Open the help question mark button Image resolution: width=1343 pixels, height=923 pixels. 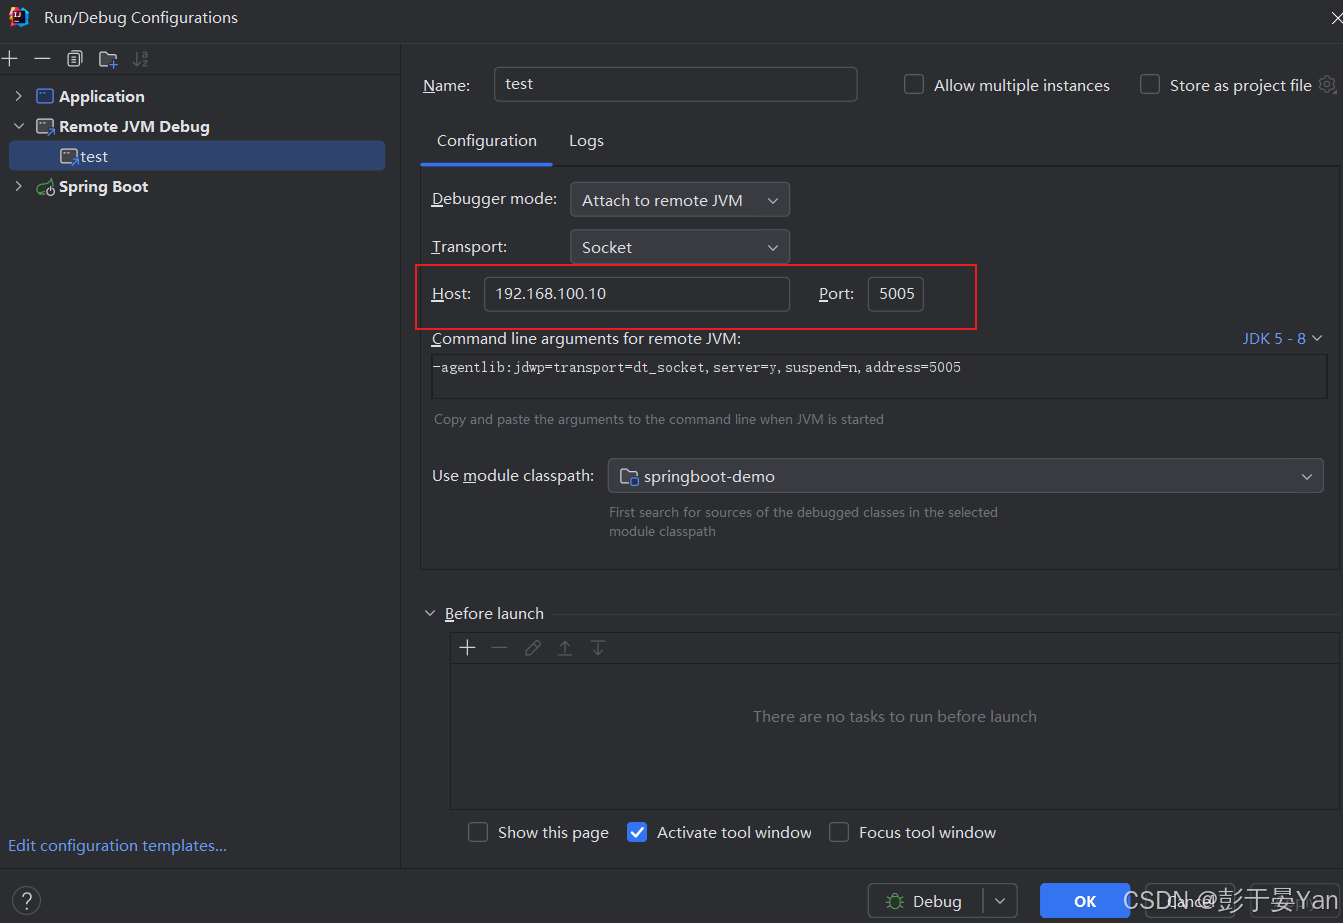point(27,900)
